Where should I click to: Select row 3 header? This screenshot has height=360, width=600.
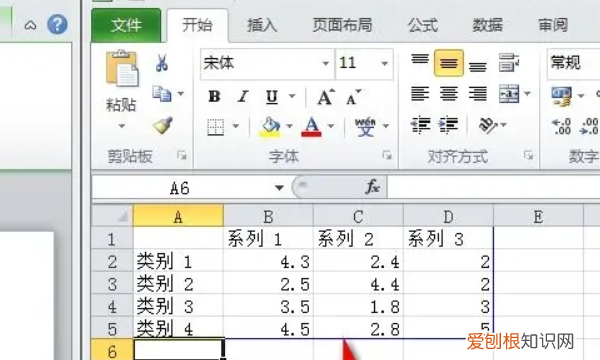tap(112, 283)
